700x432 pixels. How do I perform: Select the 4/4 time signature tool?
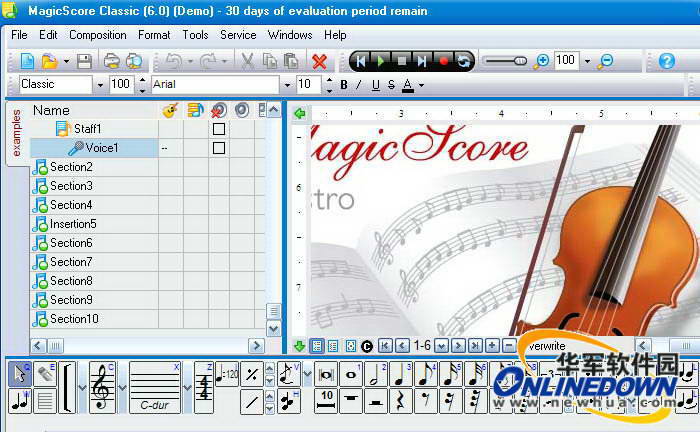pyautogui.click(x=204, y=387)
